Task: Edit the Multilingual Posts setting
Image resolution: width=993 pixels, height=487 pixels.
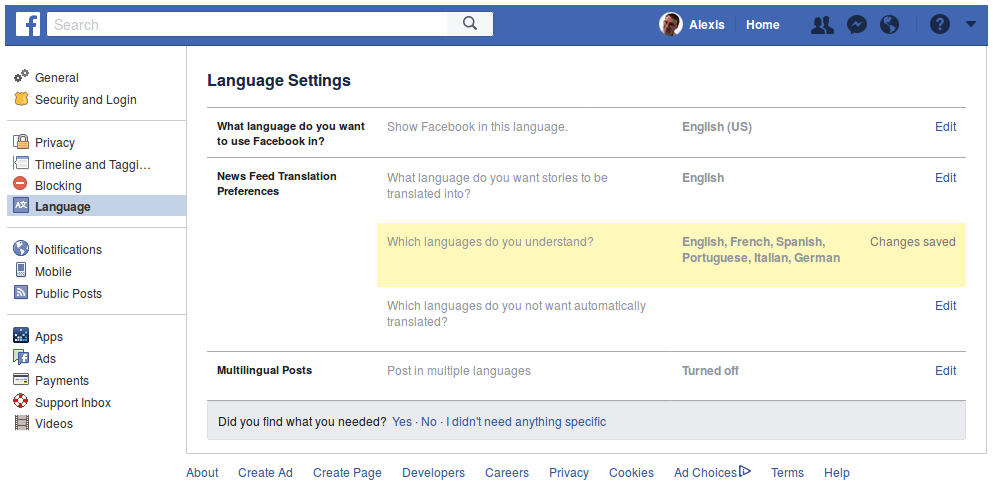Action: pyautogui.click(x=946, y=370)
